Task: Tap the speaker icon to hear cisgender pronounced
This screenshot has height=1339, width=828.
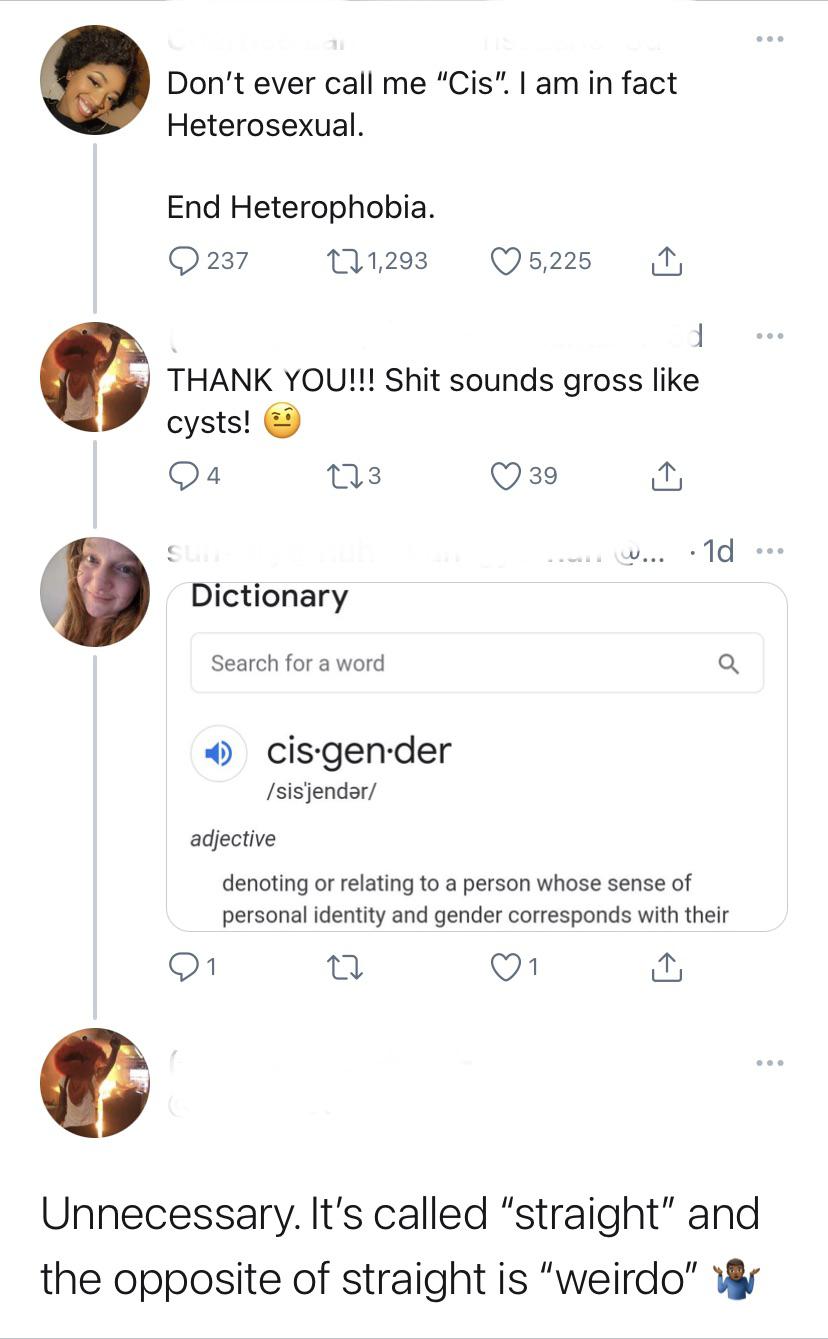Action: coord(219,753)
